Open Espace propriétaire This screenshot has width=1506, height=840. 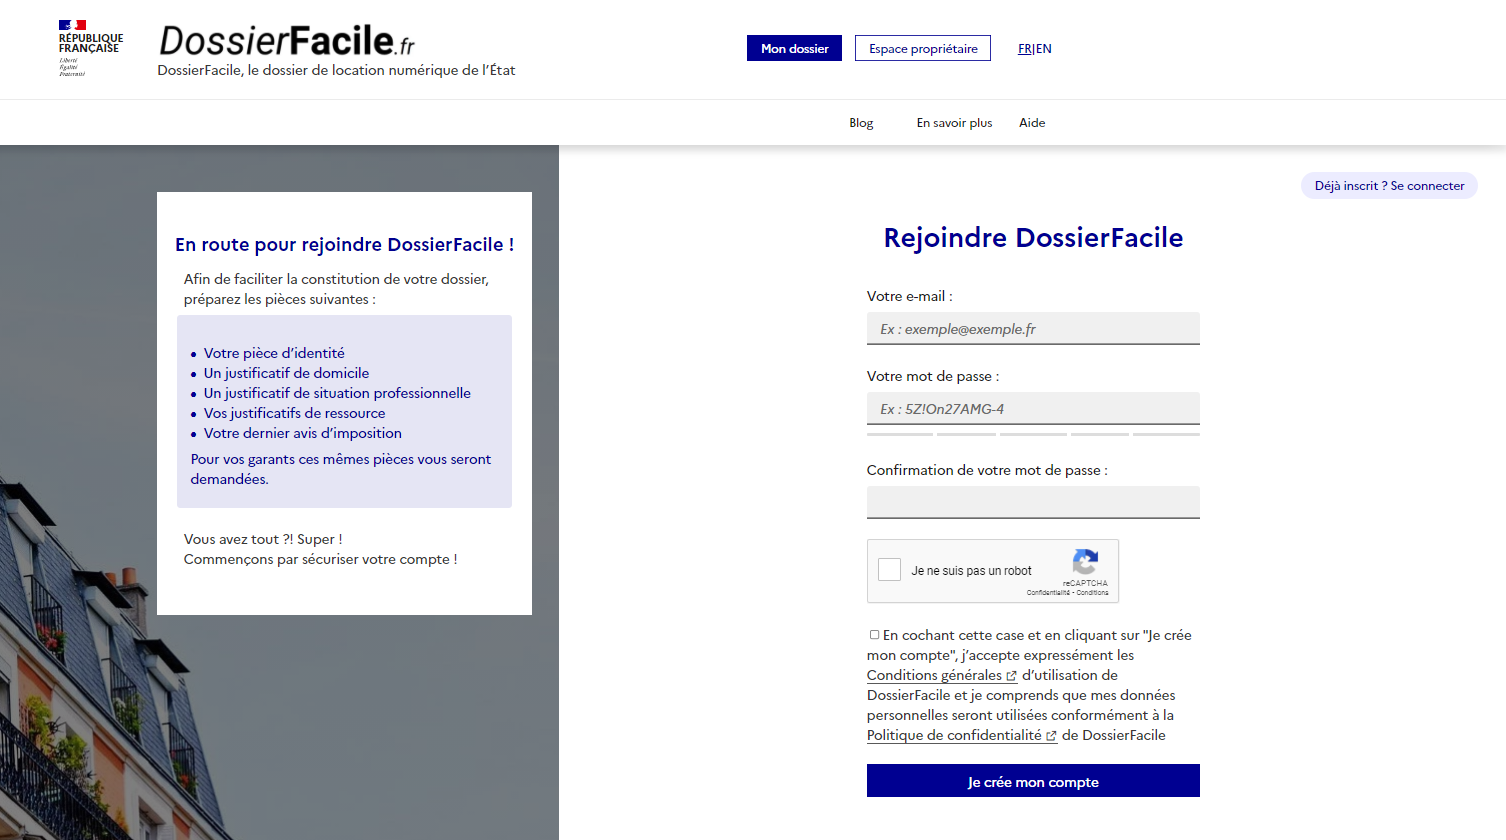click(923, 48)
